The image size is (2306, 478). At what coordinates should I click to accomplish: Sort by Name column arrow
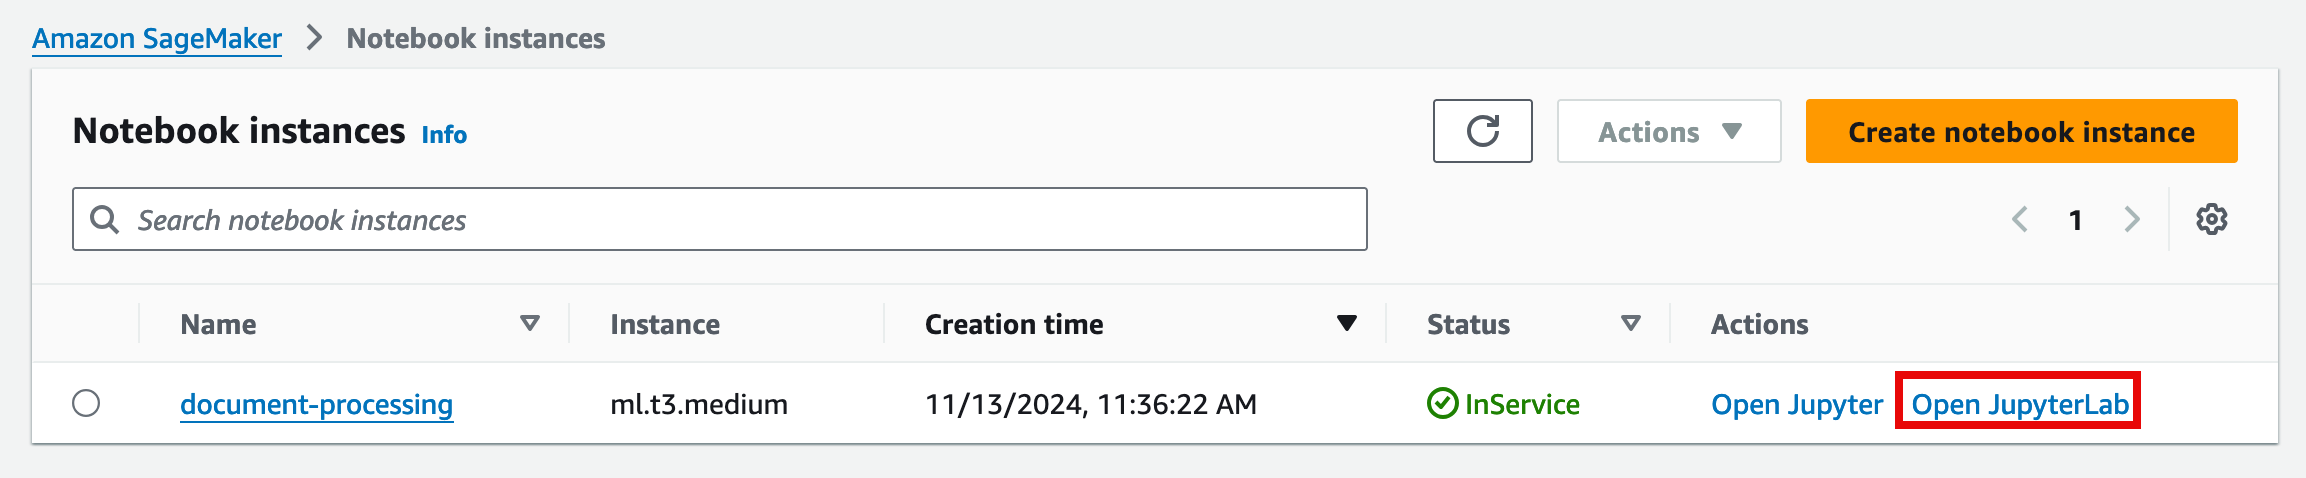(x=530, y=323)
